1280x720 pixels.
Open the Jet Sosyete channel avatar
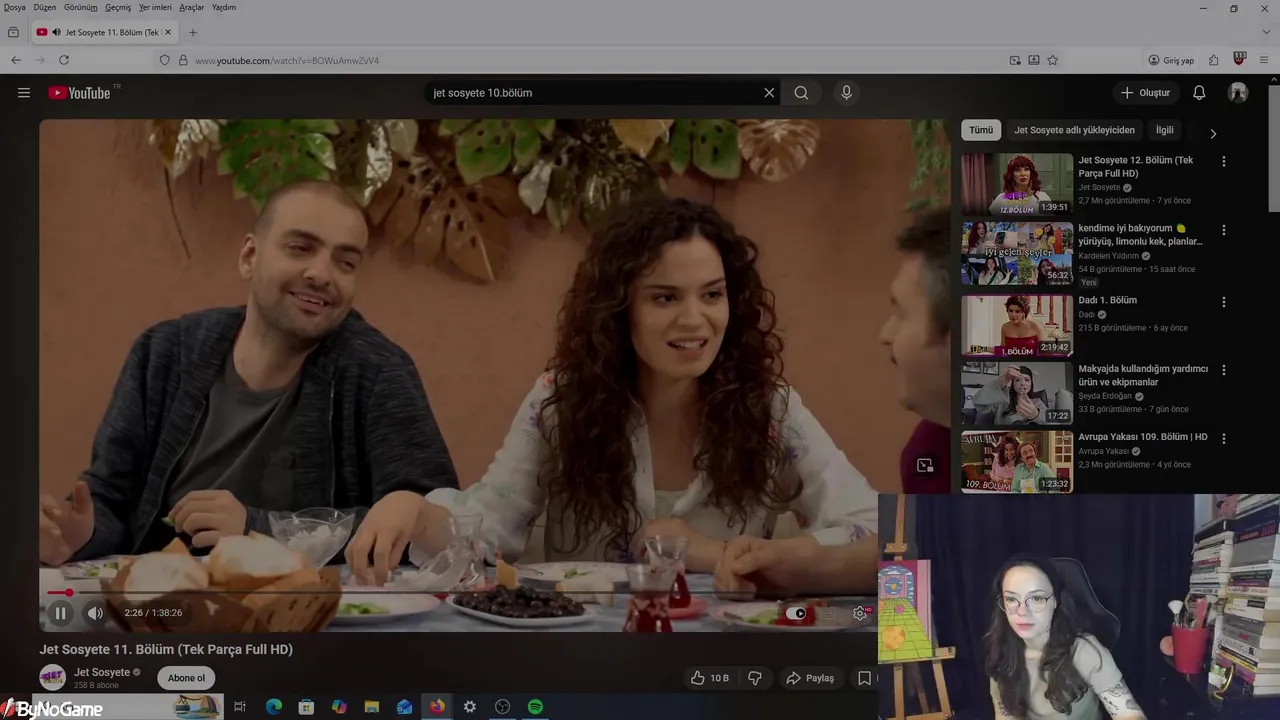tap(52, 677)
